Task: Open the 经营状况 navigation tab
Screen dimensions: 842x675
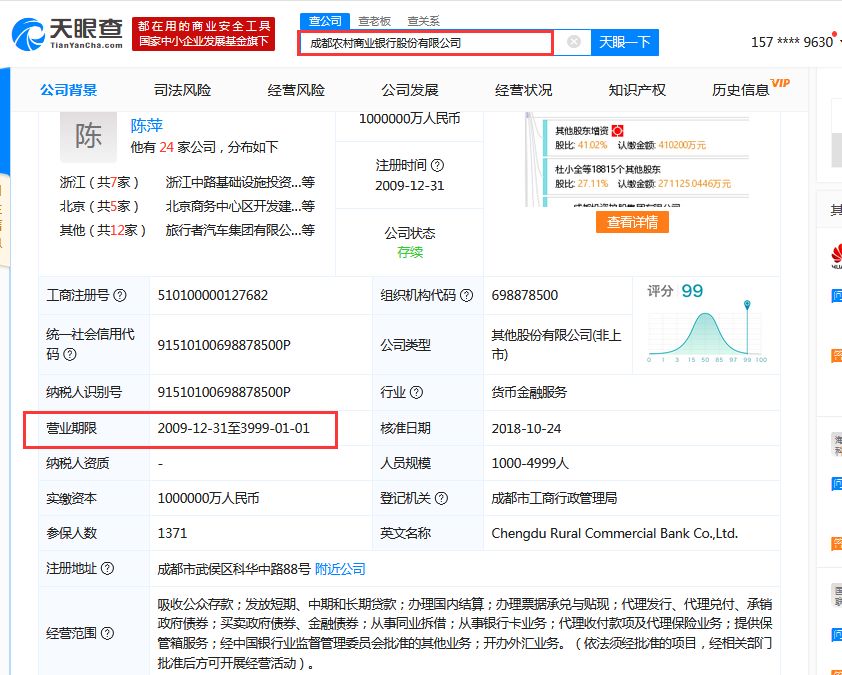Action: click(x=523, y=90)
